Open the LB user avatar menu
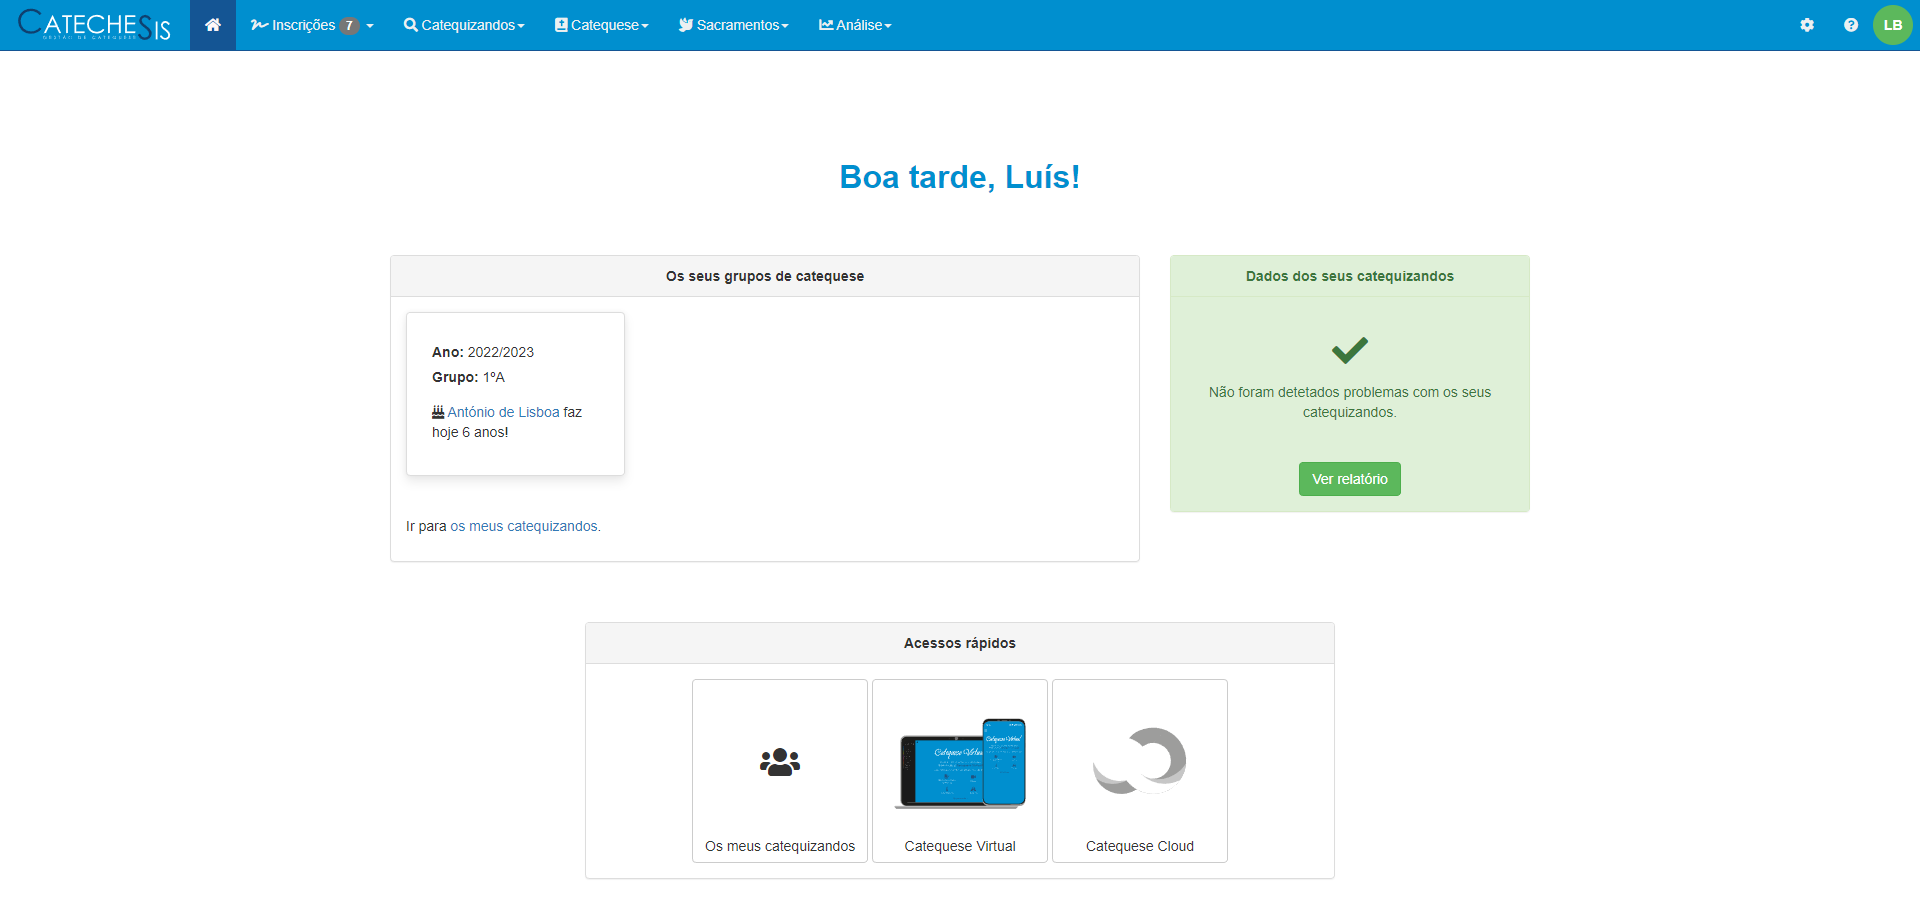This screenshot has height=904, width=1920. pos(1892,25)
